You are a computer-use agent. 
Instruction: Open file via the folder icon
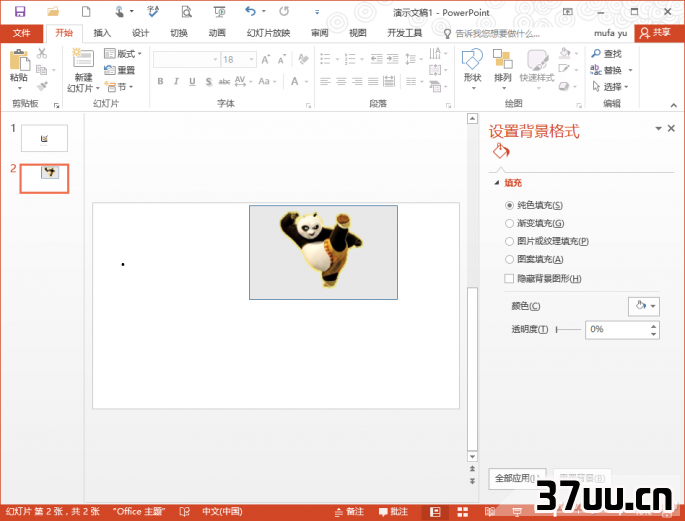coord(53,11)
